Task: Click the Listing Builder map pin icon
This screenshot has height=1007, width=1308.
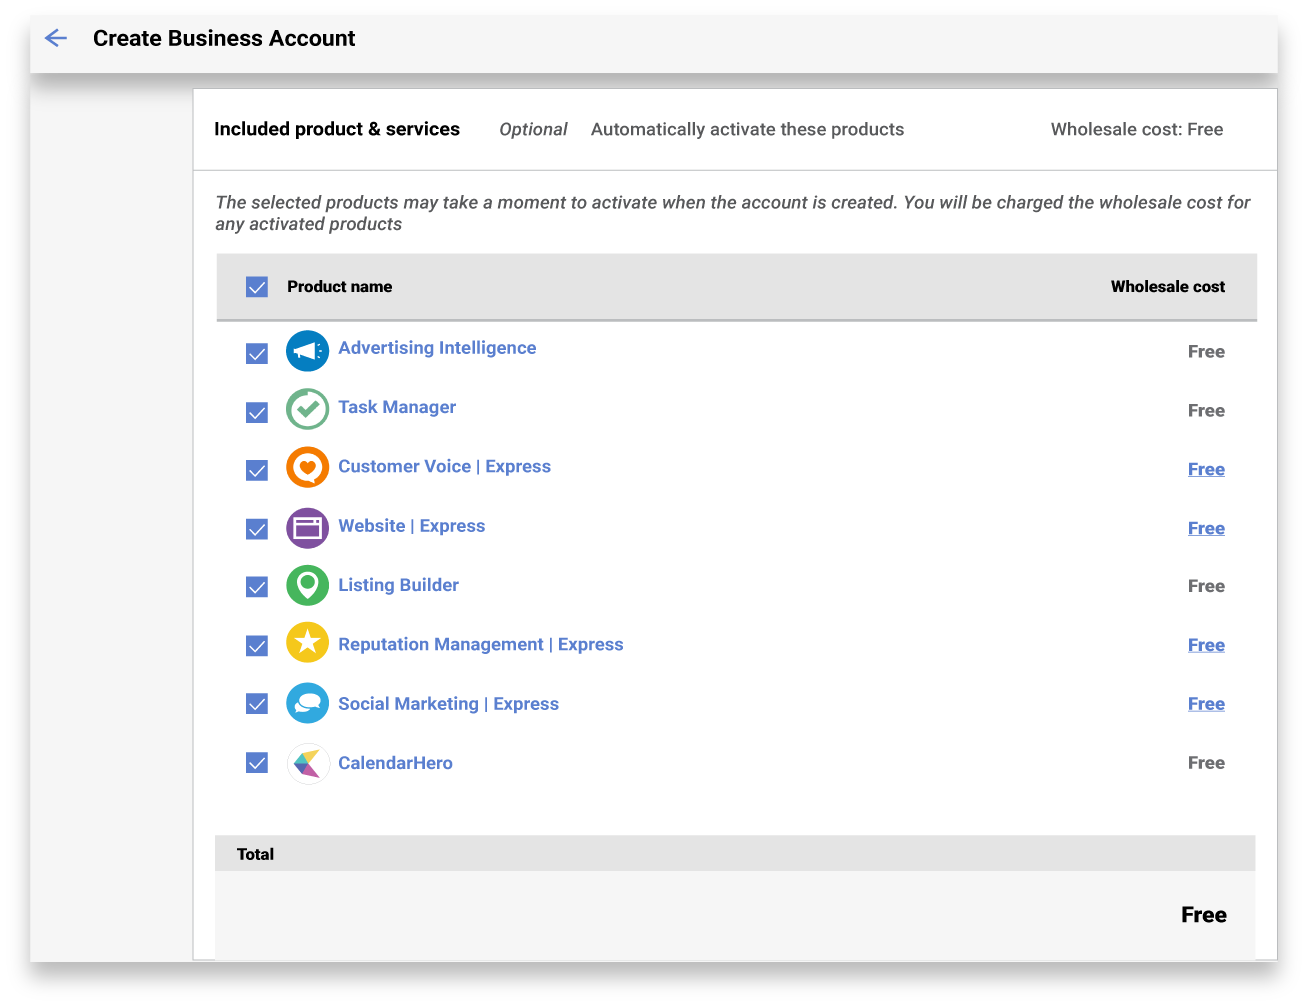Action: coord(307,586)
